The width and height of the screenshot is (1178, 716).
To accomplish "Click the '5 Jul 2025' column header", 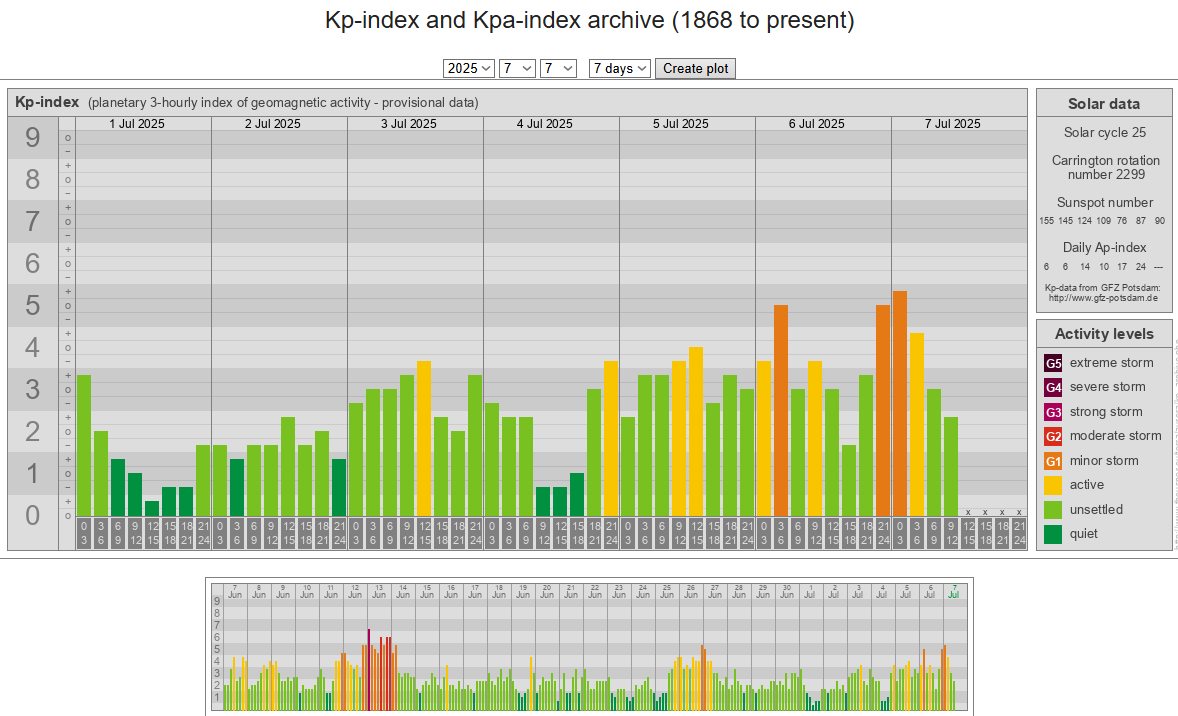I will tap(681, 124).
